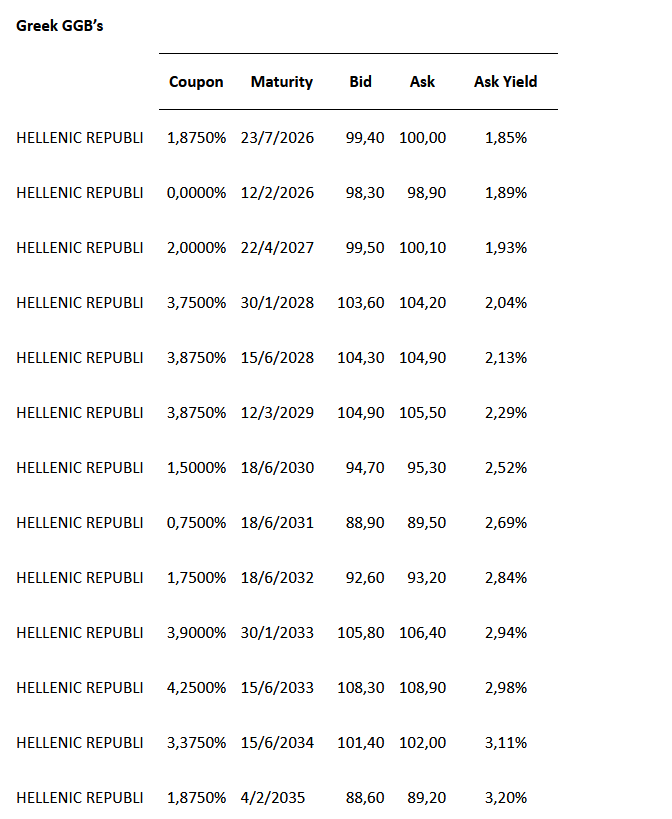Select the 3,9000% coupon cell
This screenshot has height=819, width=672.
click(x=196, y=632)
